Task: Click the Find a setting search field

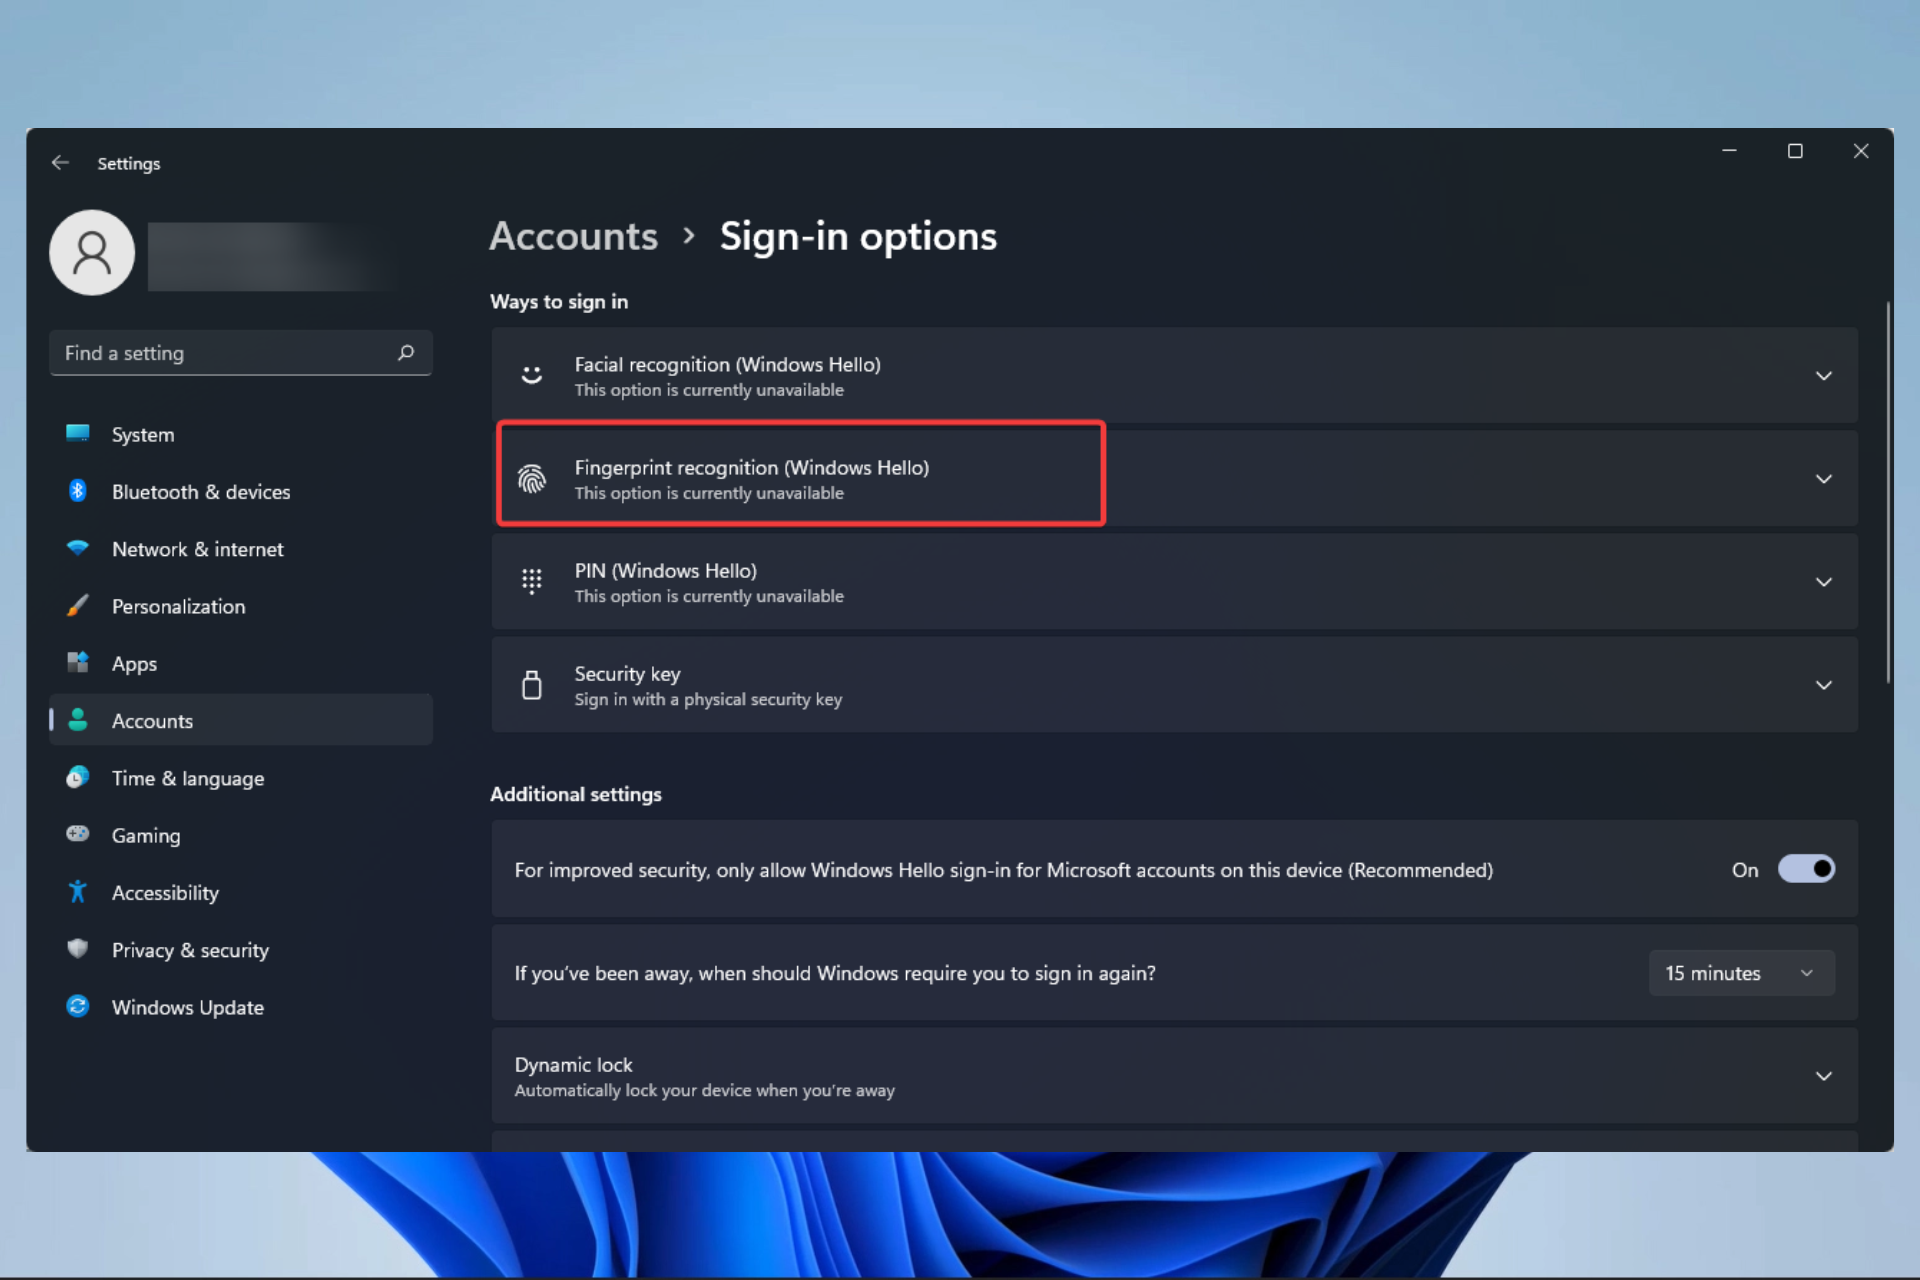Action: coord(239,351)
